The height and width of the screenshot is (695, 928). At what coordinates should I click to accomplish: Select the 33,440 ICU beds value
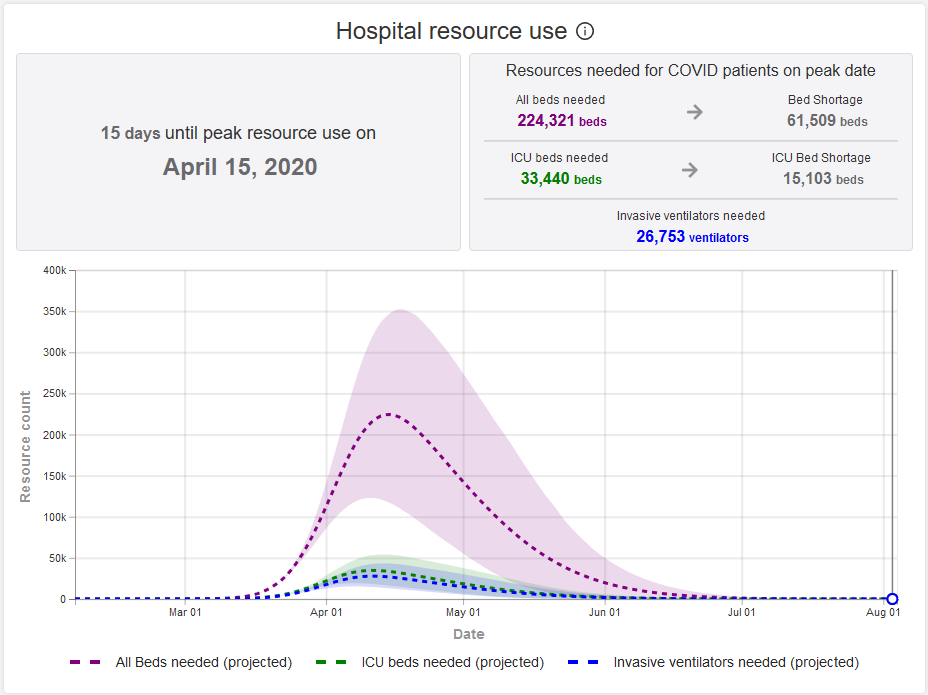pos(561,179)
